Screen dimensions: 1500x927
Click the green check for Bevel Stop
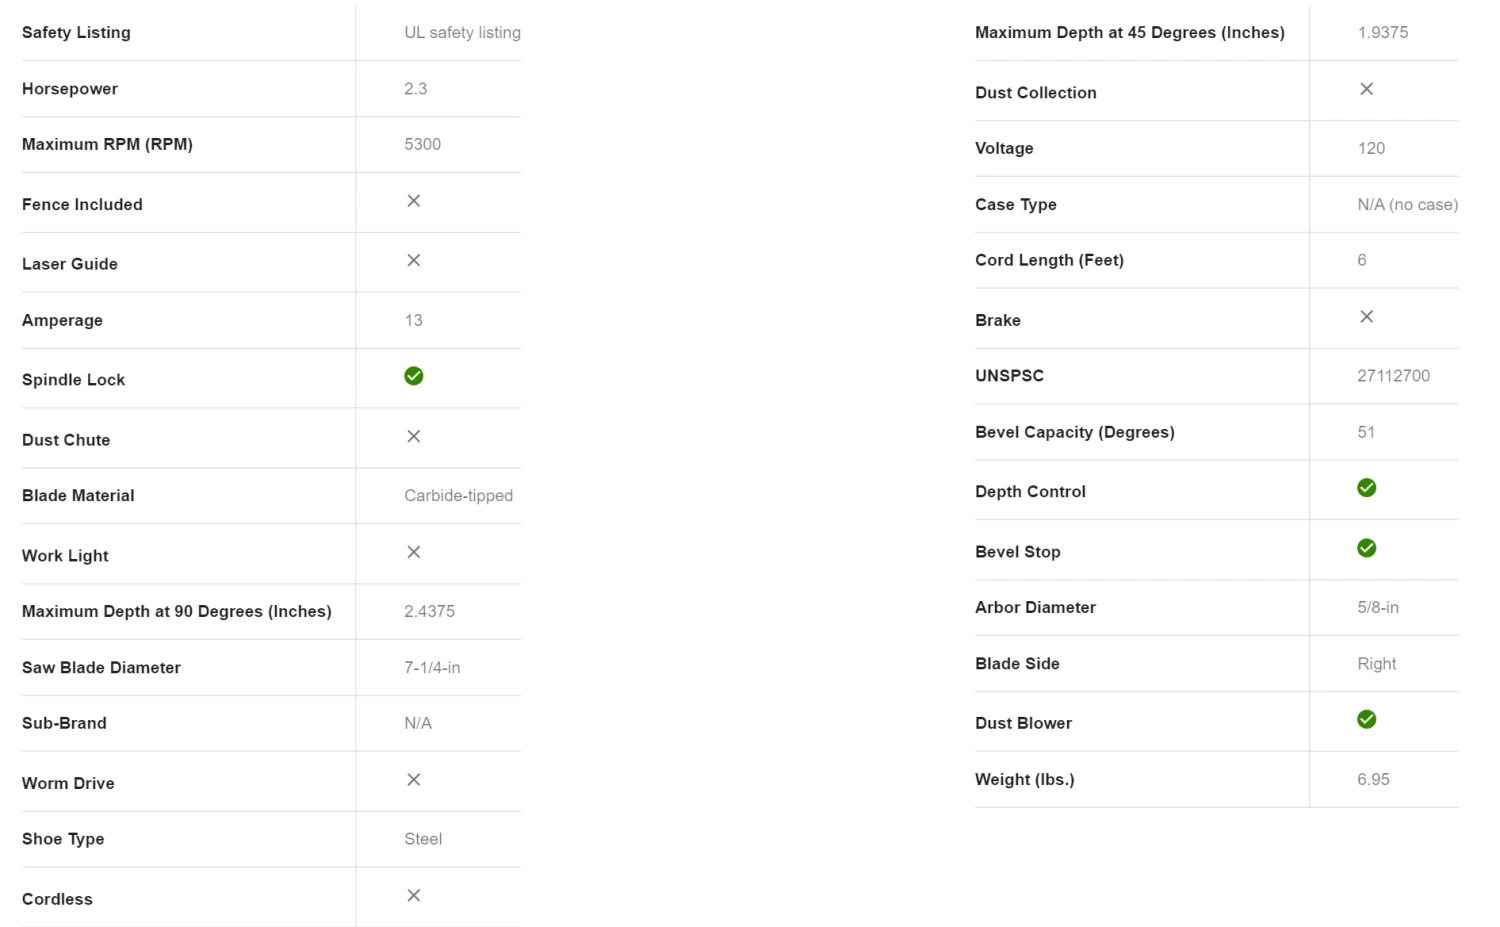tap(1367, 548)
